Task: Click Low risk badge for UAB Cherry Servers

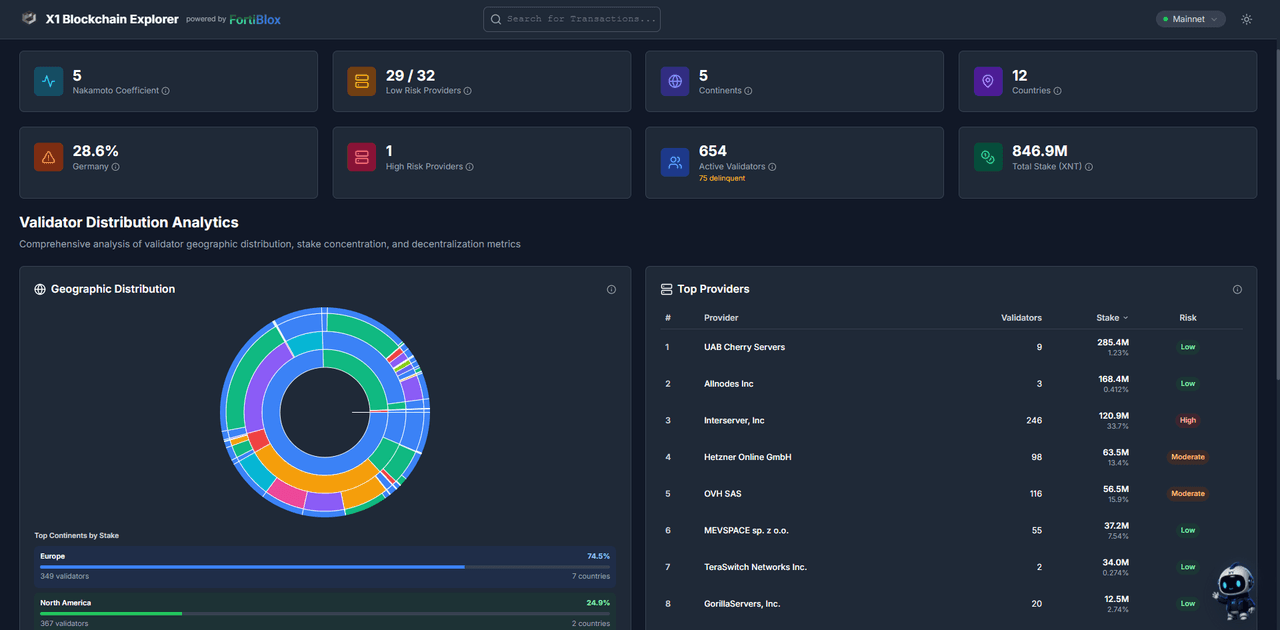Action: pos(1188,347)
